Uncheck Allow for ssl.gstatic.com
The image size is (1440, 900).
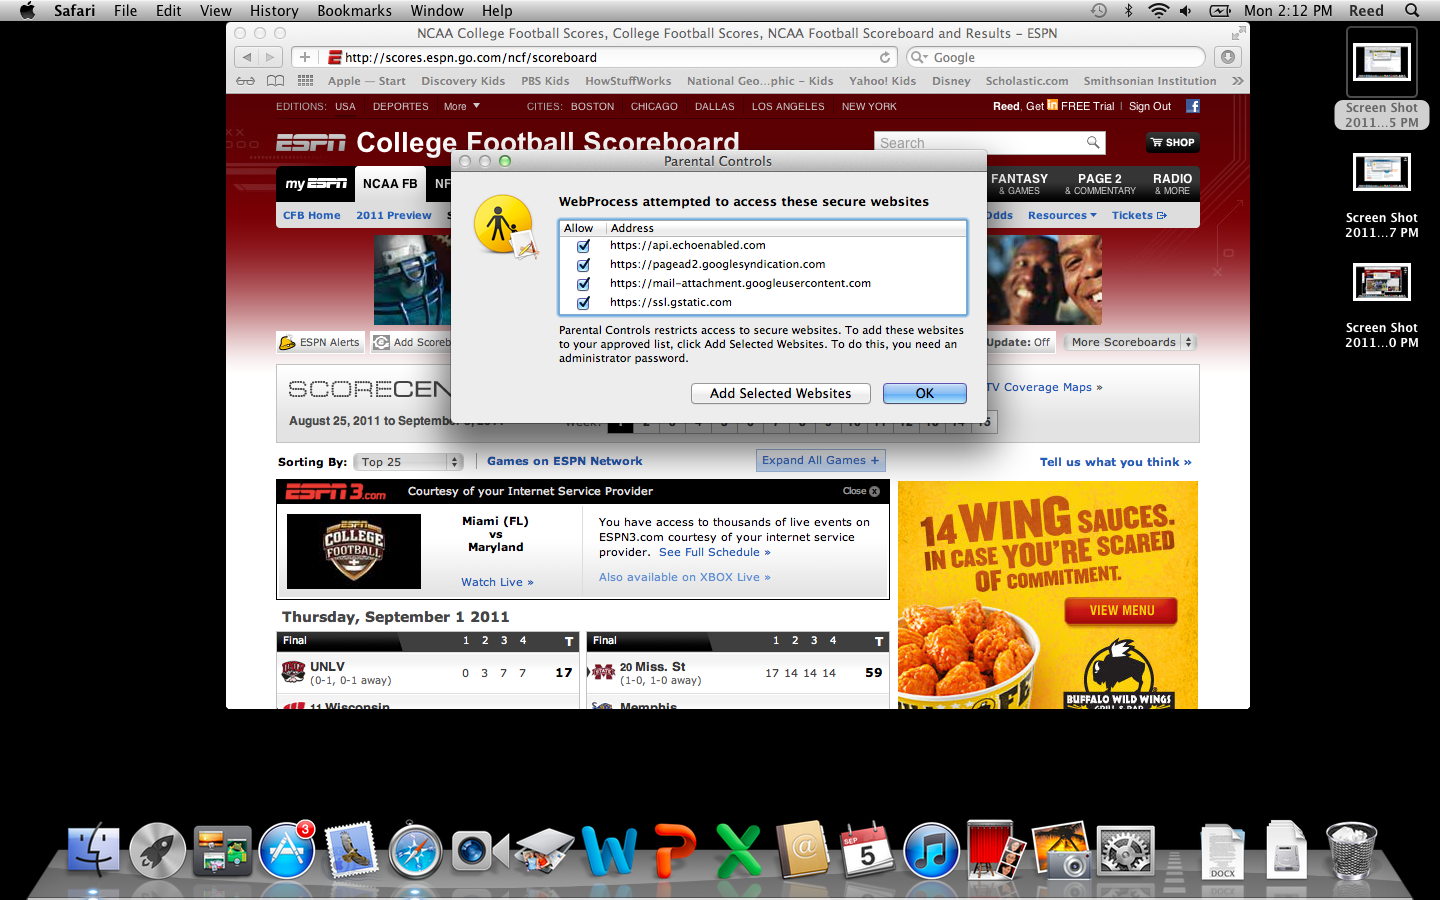pyautogui.click(x=583, y=303)
